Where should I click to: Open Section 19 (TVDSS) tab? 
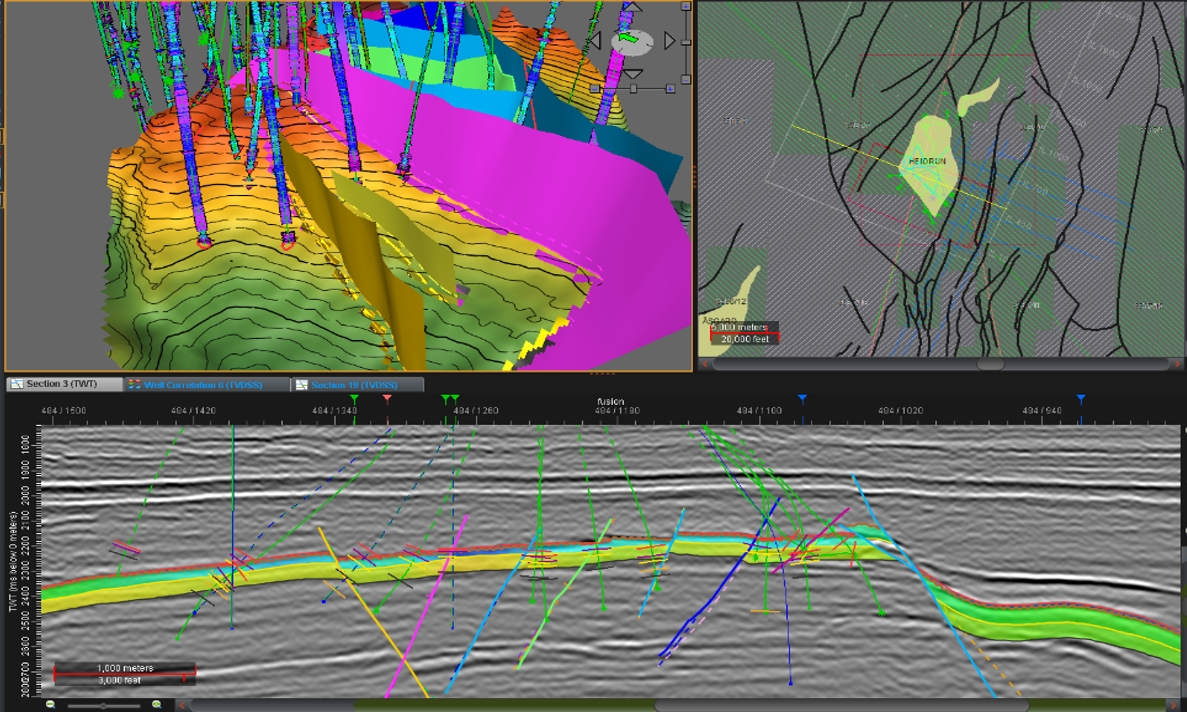click(x=354, y=384)
